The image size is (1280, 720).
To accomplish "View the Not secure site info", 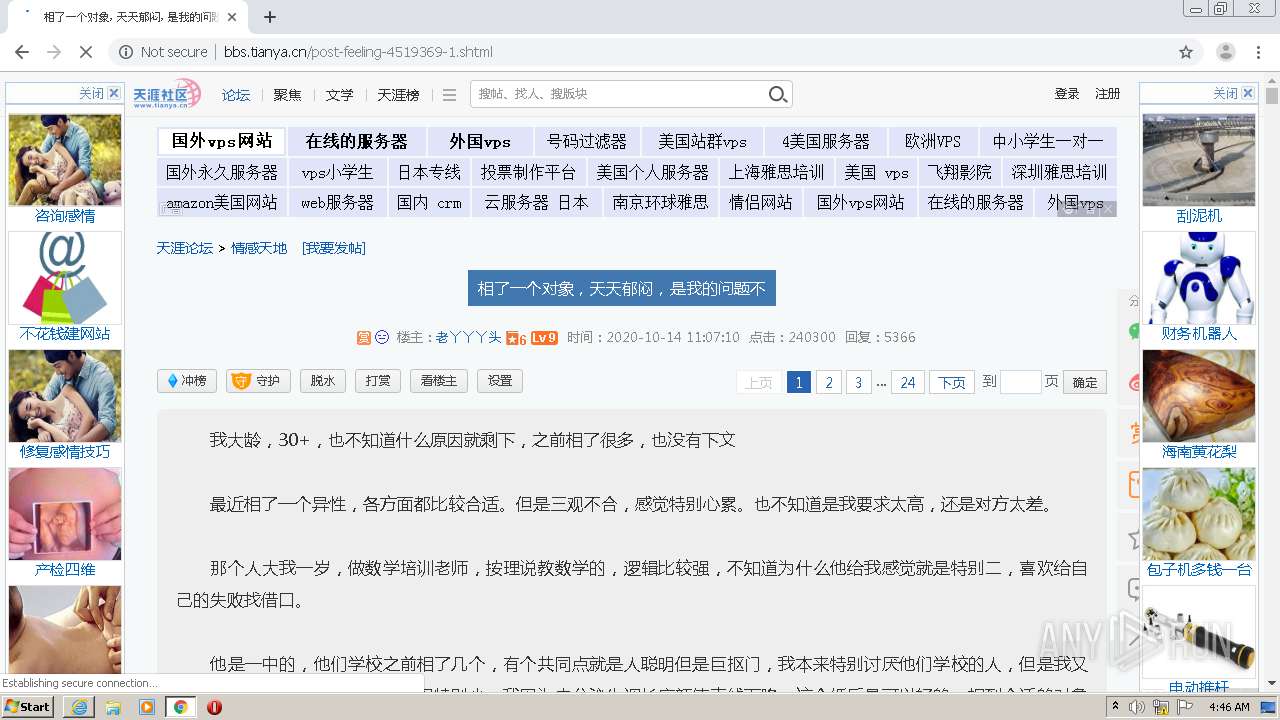I will [163, 52].
